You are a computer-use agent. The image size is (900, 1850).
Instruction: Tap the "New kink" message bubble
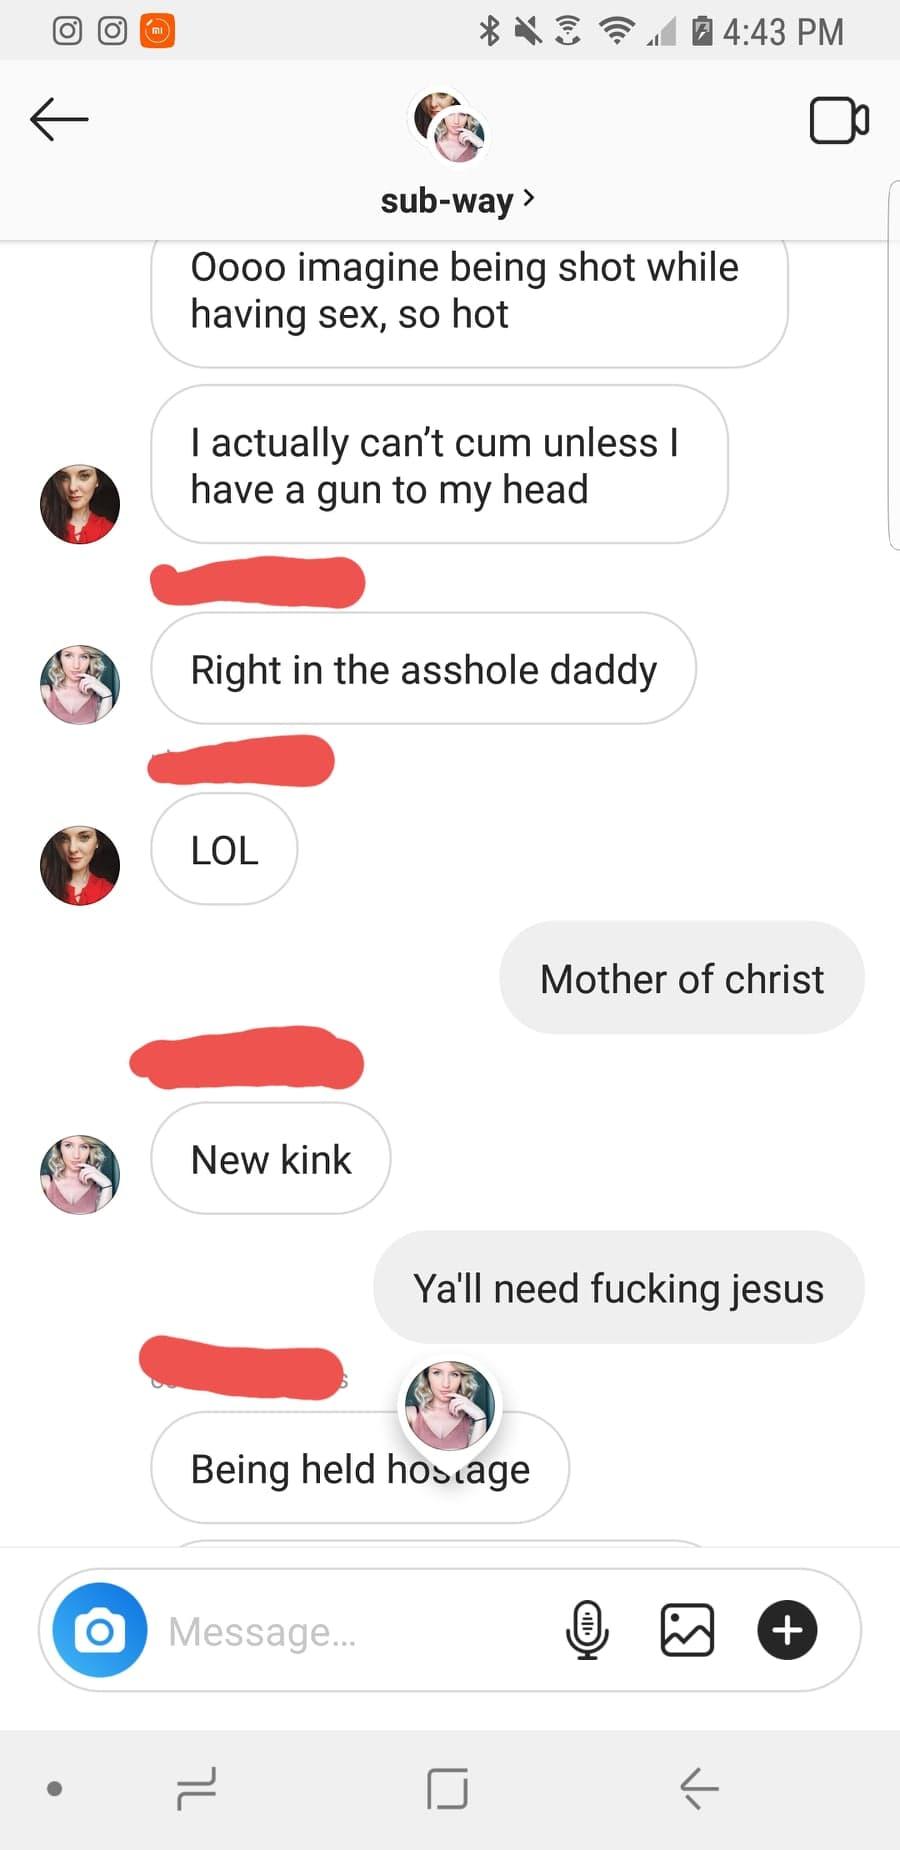[x=271, y=1159]
